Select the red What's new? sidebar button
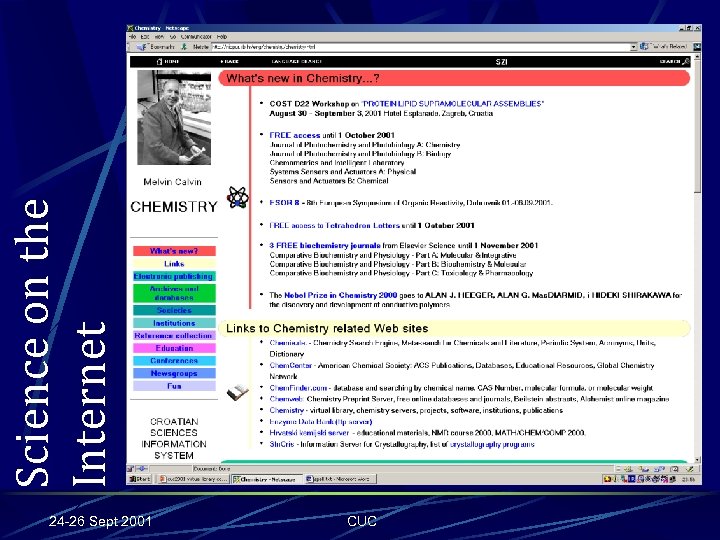The height and width of the screenshot is (540, 720). tap(174, 251)
